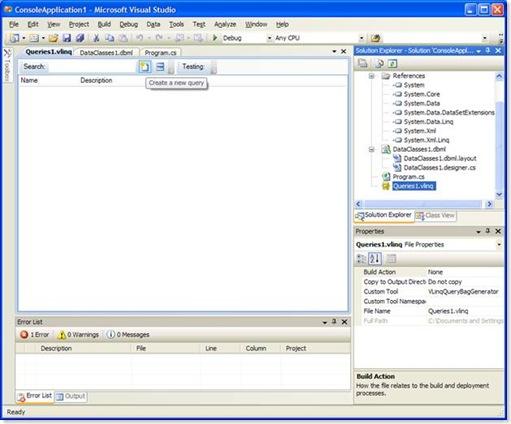Open the find combo box dropdown arrow
Screen dimensions: 511x424
pyautogui.click(x=485, y=38)
